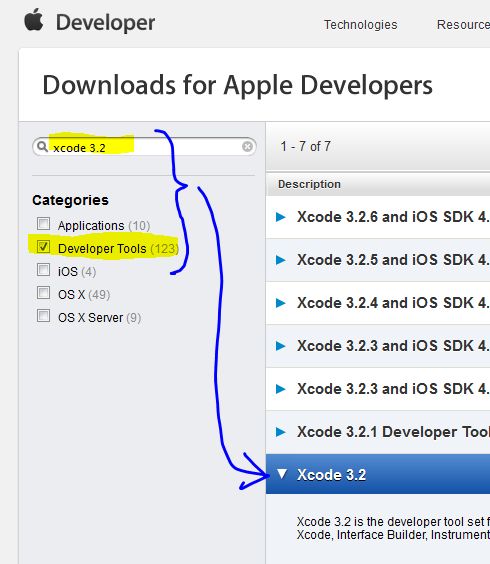Select the Xcode 3.2.6 and iOS SDK title
The width and height of the screenshot is (490, 564).
tap(393, 217)
